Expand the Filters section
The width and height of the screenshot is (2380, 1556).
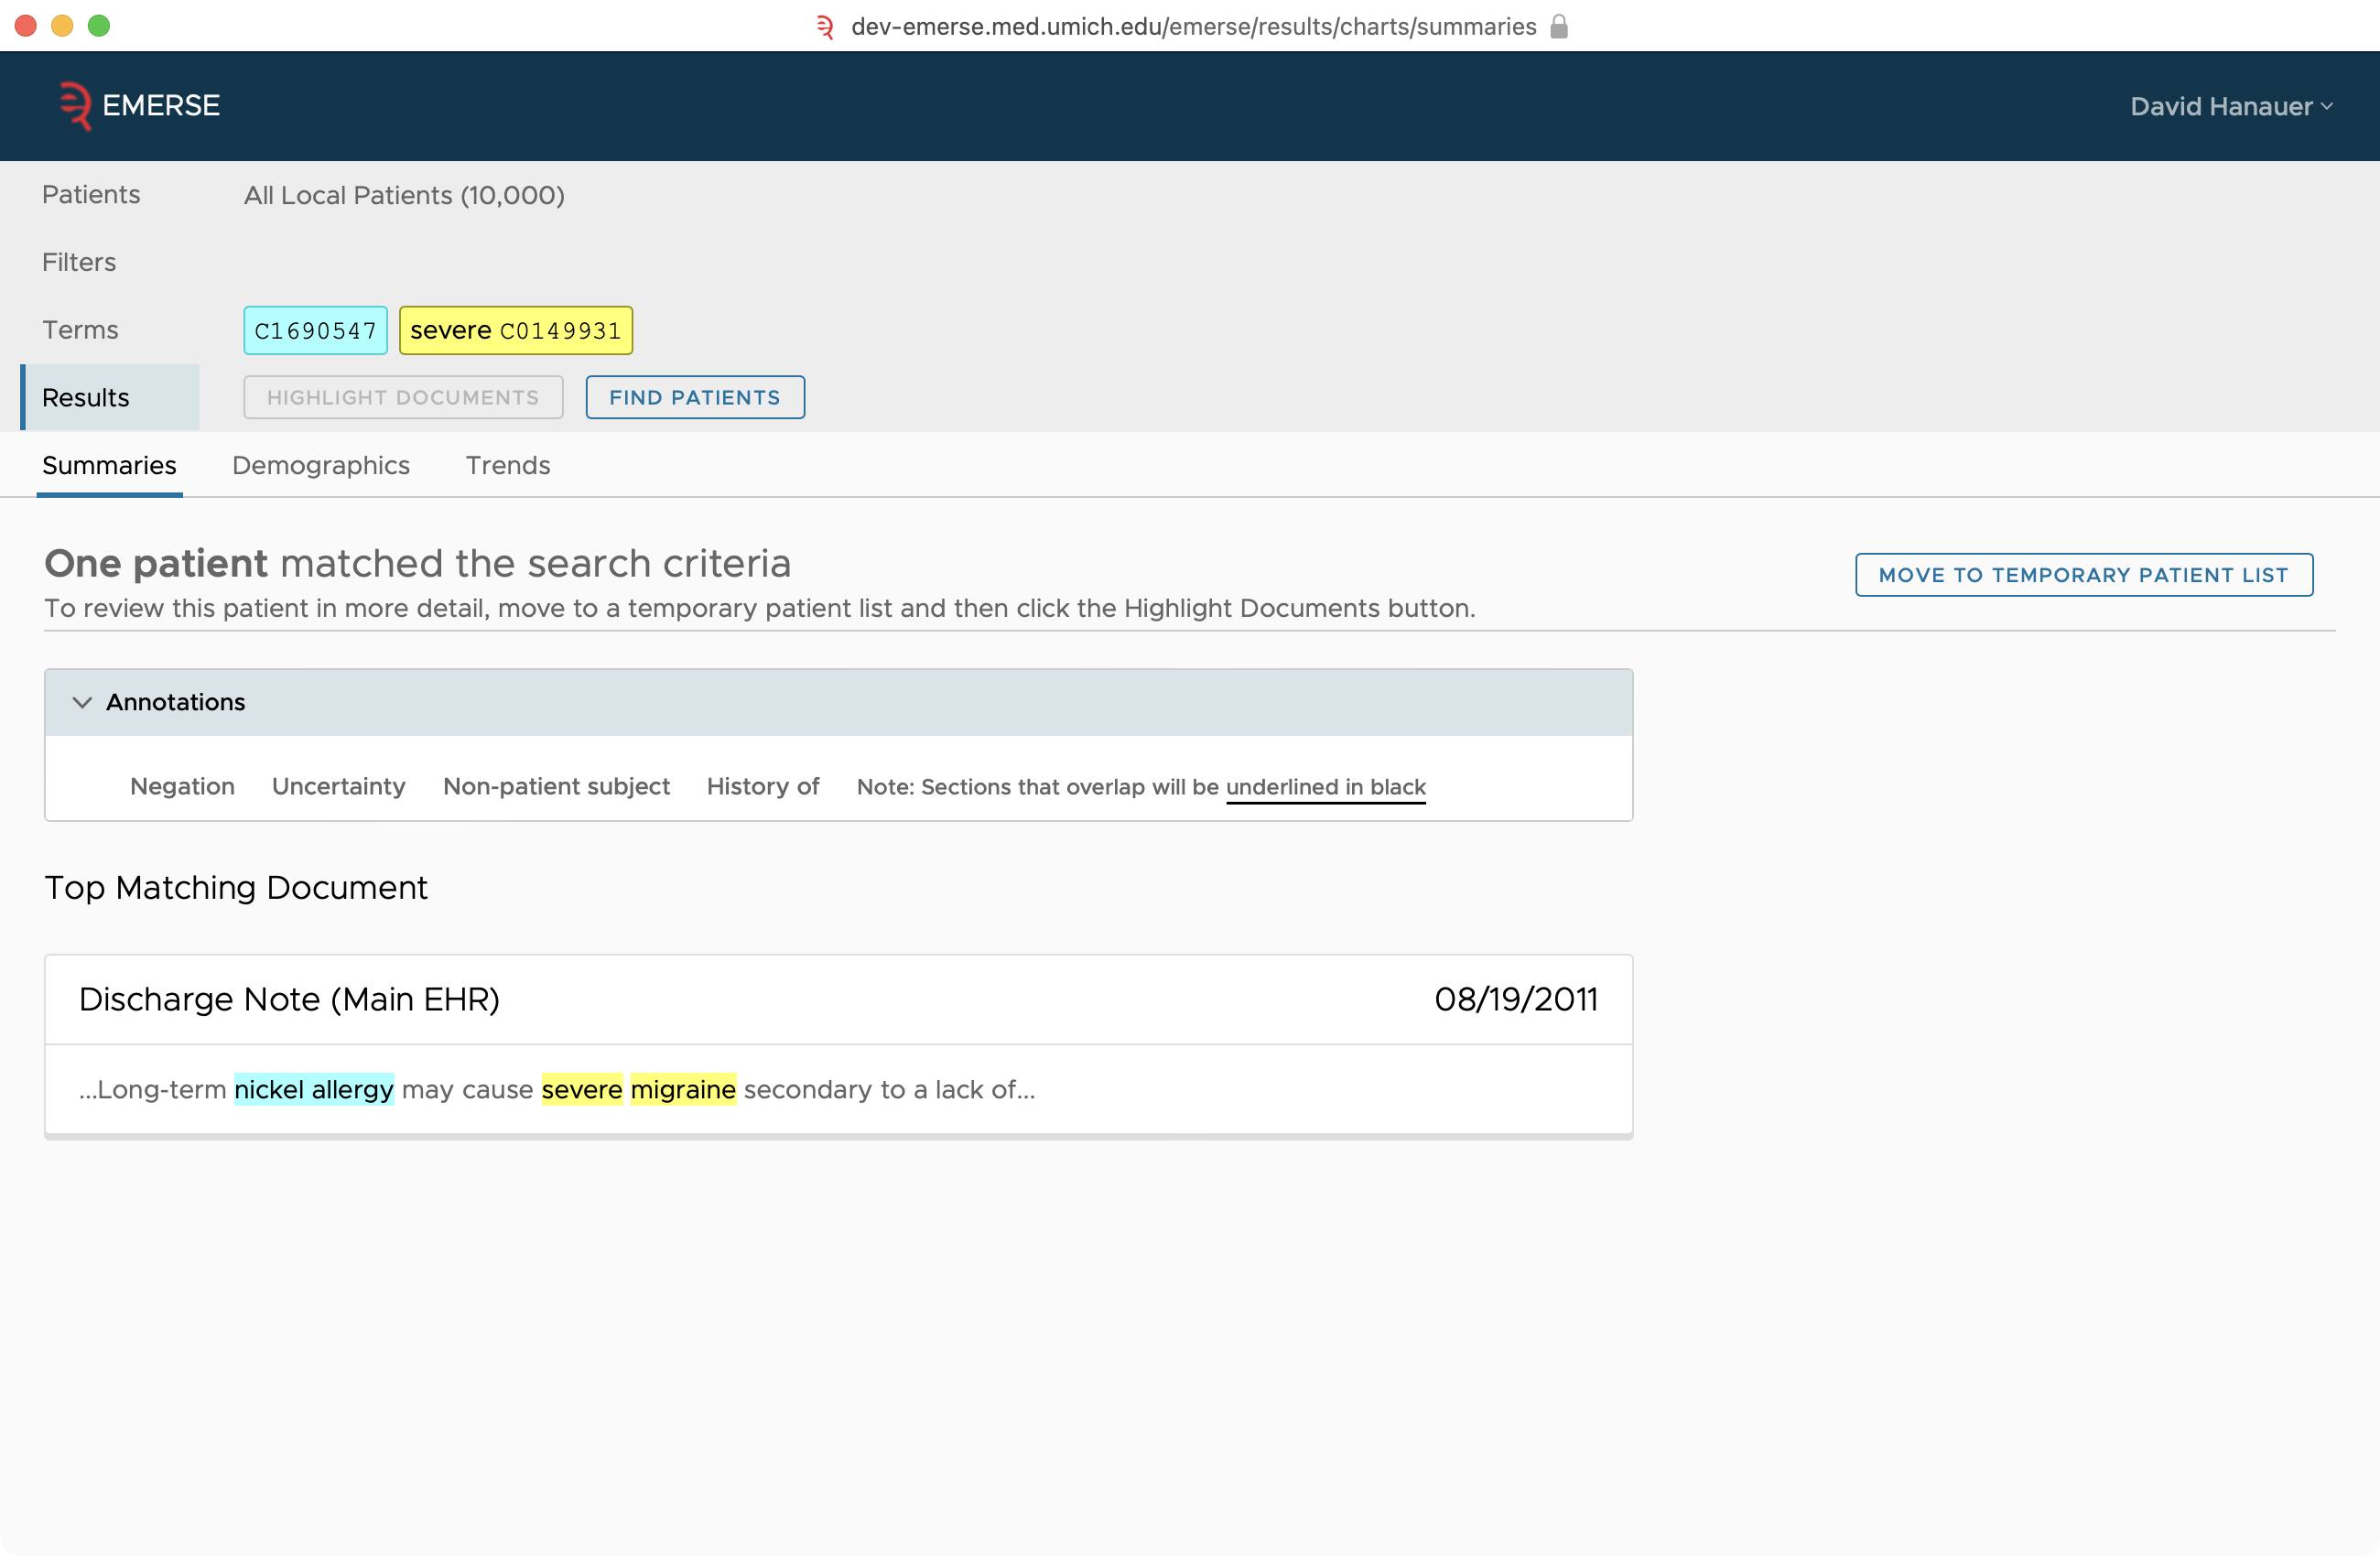pyautogui.click(x=78, y=262)
